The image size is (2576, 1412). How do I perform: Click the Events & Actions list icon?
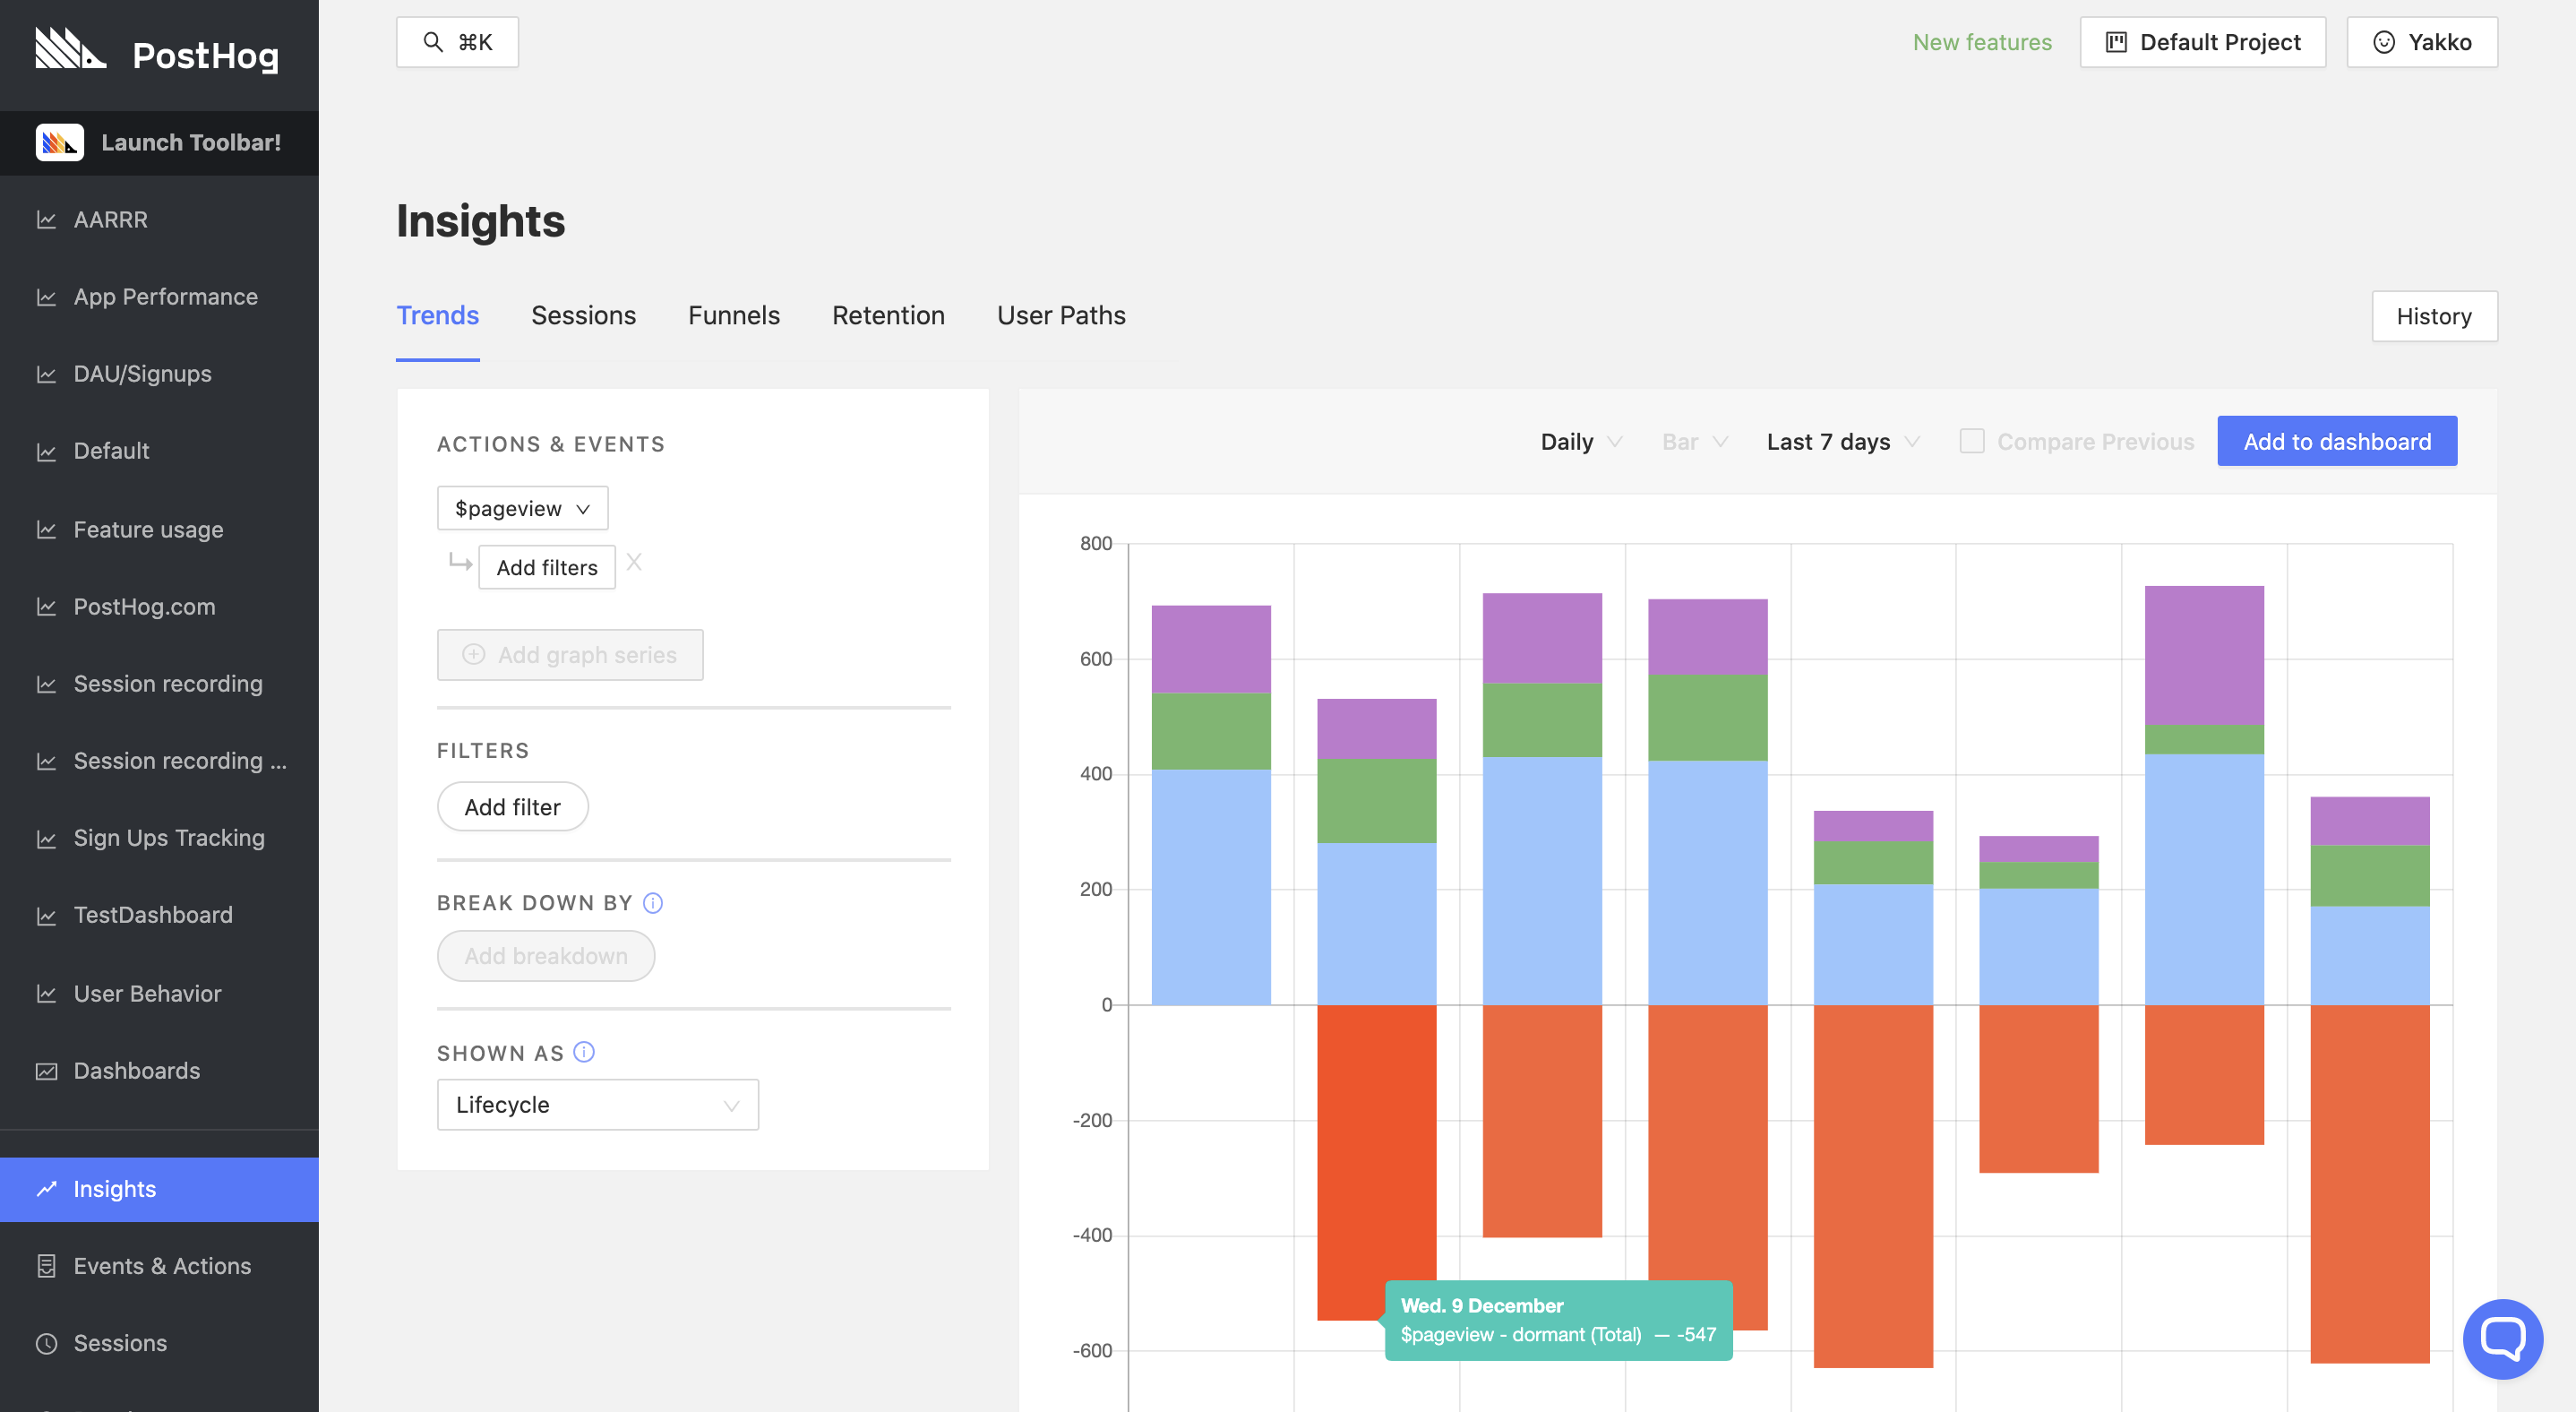[46, 1265]
